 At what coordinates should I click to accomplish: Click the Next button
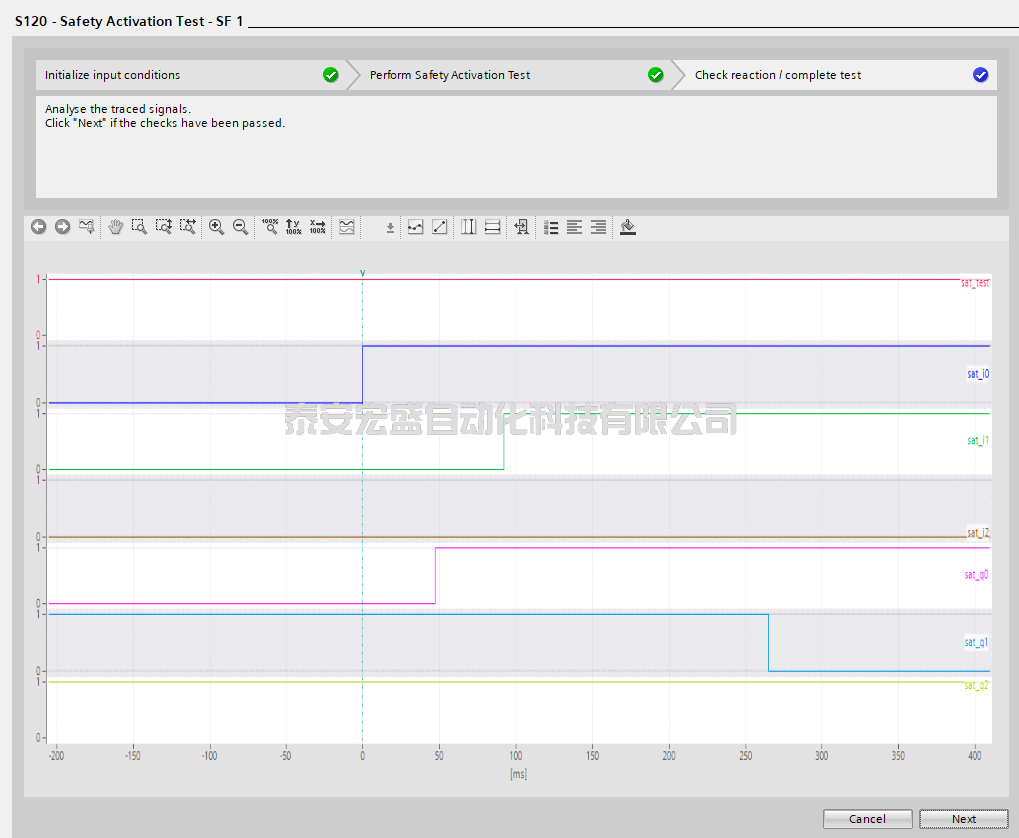(x=963, y=819)
